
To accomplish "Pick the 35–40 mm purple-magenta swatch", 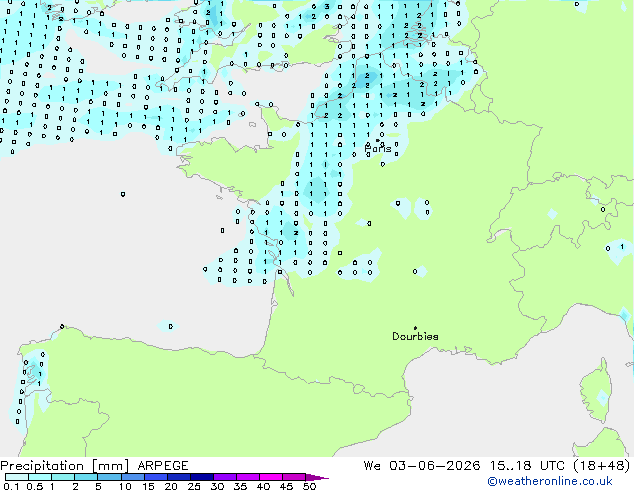I will click(247, 477).
